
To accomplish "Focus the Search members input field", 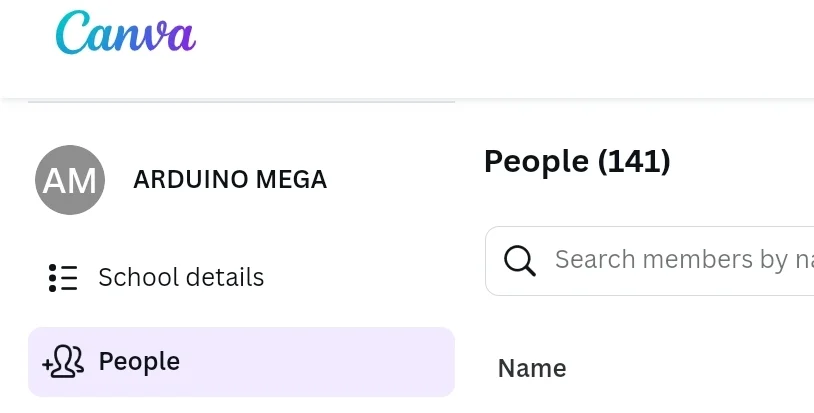I will tap(649, 261).
